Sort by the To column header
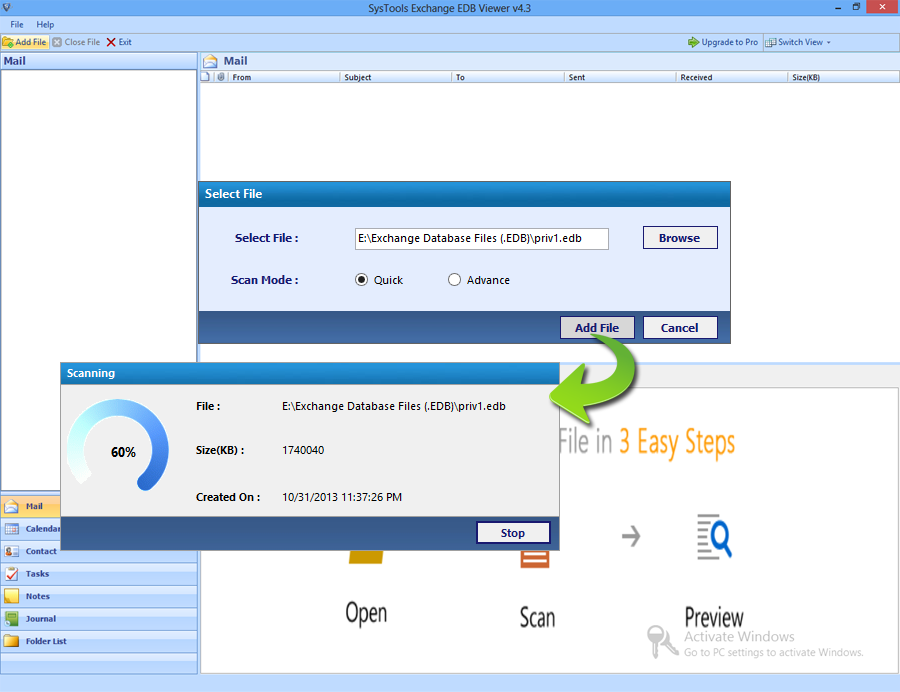This screenshot has width=900, height=692. point(508,77)
